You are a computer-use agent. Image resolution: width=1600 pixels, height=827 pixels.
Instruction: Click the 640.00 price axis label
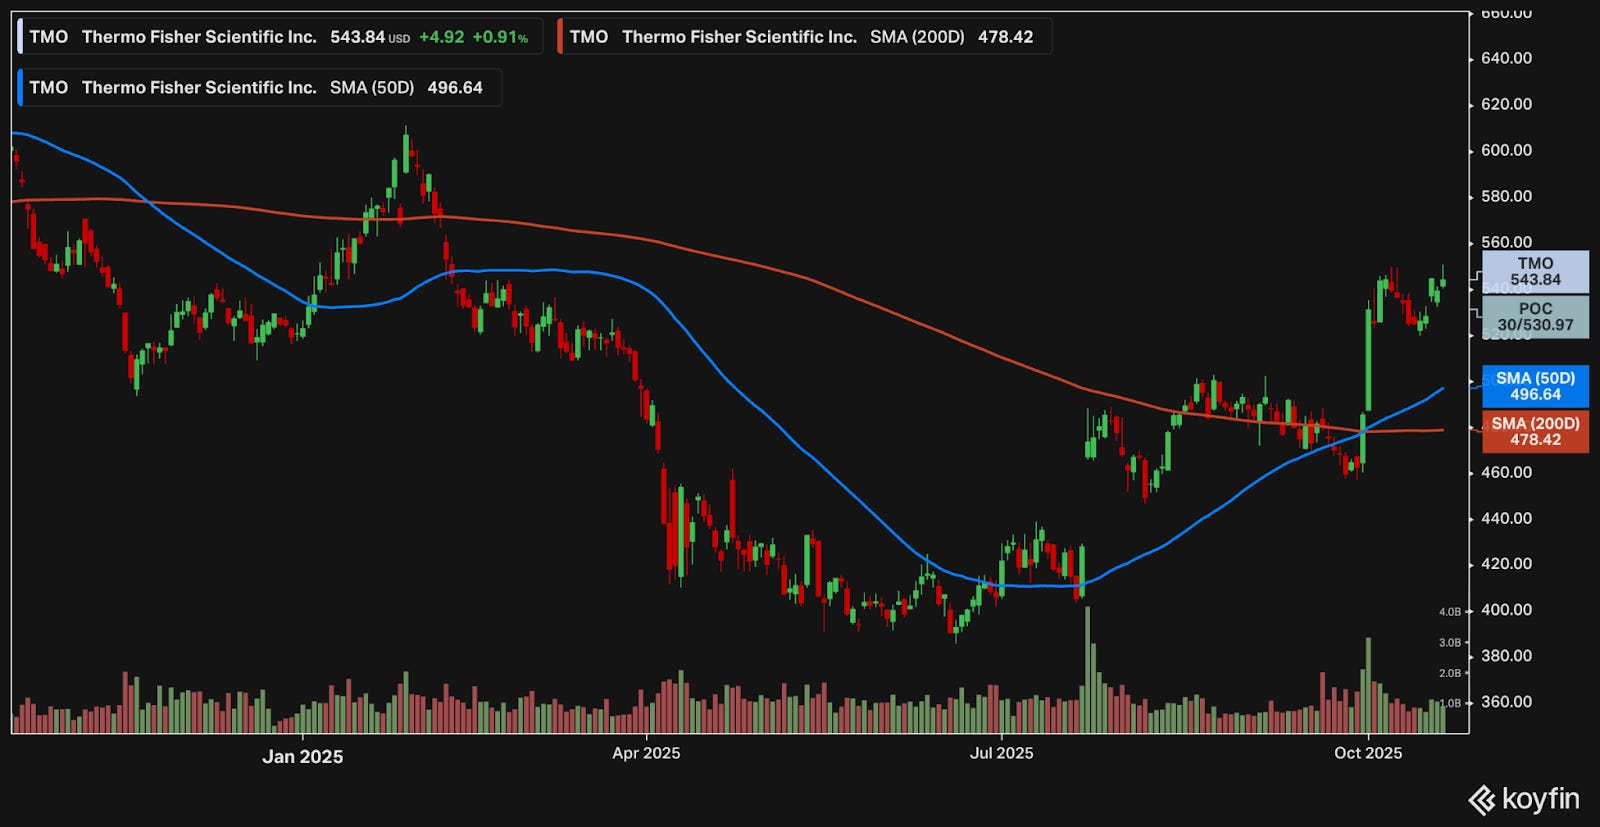coord(1506,58)
